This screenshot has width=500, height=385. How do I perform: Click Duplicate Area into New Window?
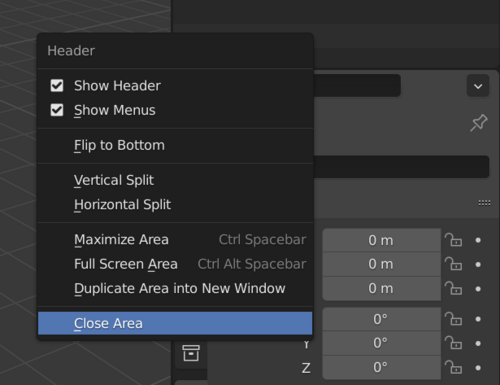coord(175,288)
